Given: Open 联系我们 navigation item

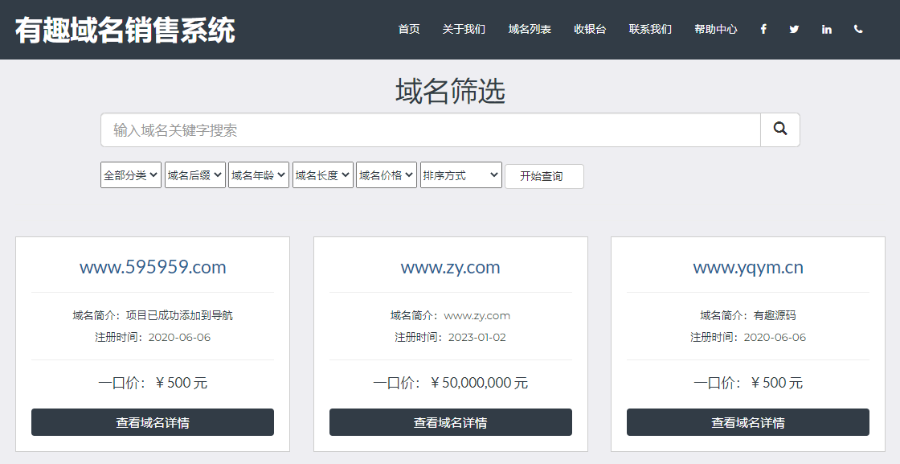Looking at the screenshot, I should point(650,29).
